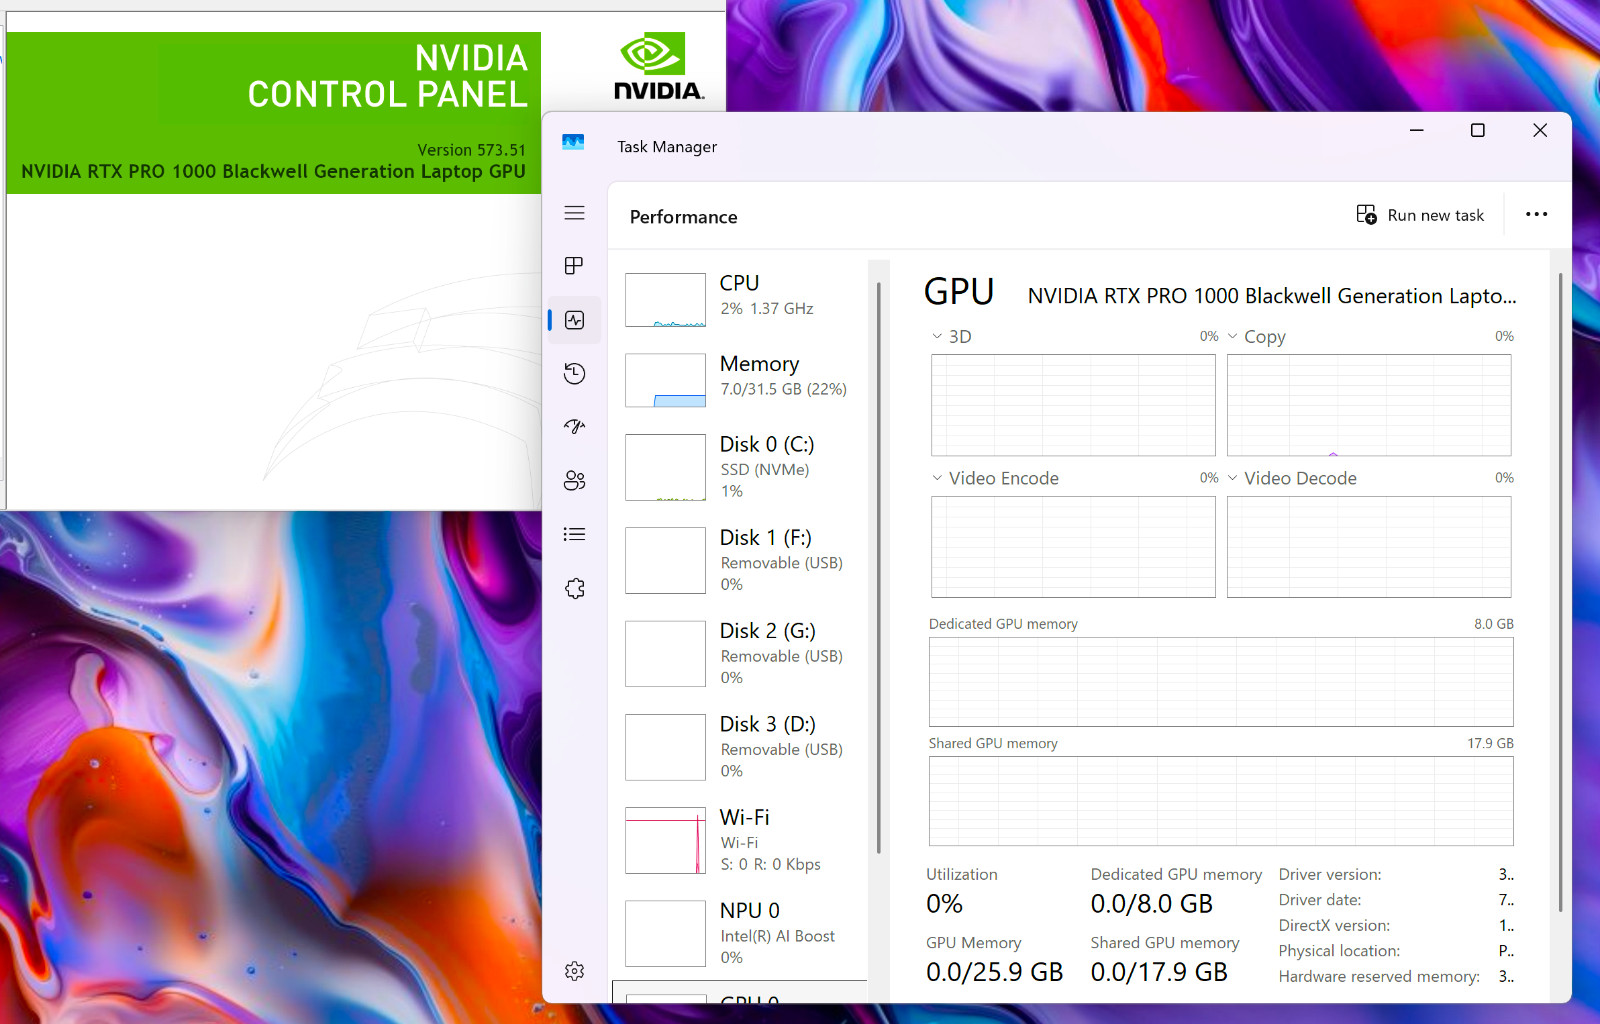The width and height of the screenshot is (1600, 1024).
Task: Open the Copy engine graph dropdown
Action: (1256, 337)
